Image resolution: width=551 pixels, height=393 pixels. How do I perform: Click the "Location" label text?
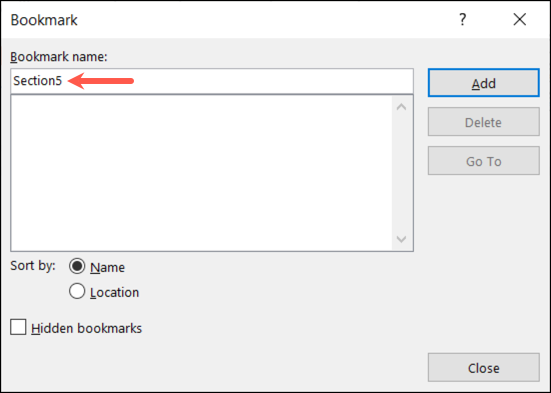[x=115, y=292]
